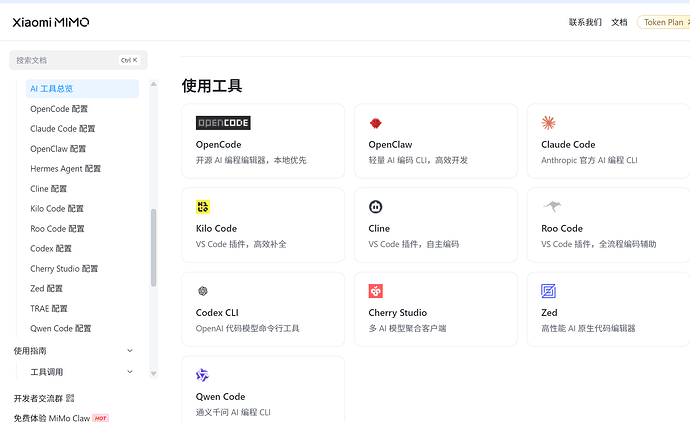Open Zed 配置 sidebar item

(46, 288)
